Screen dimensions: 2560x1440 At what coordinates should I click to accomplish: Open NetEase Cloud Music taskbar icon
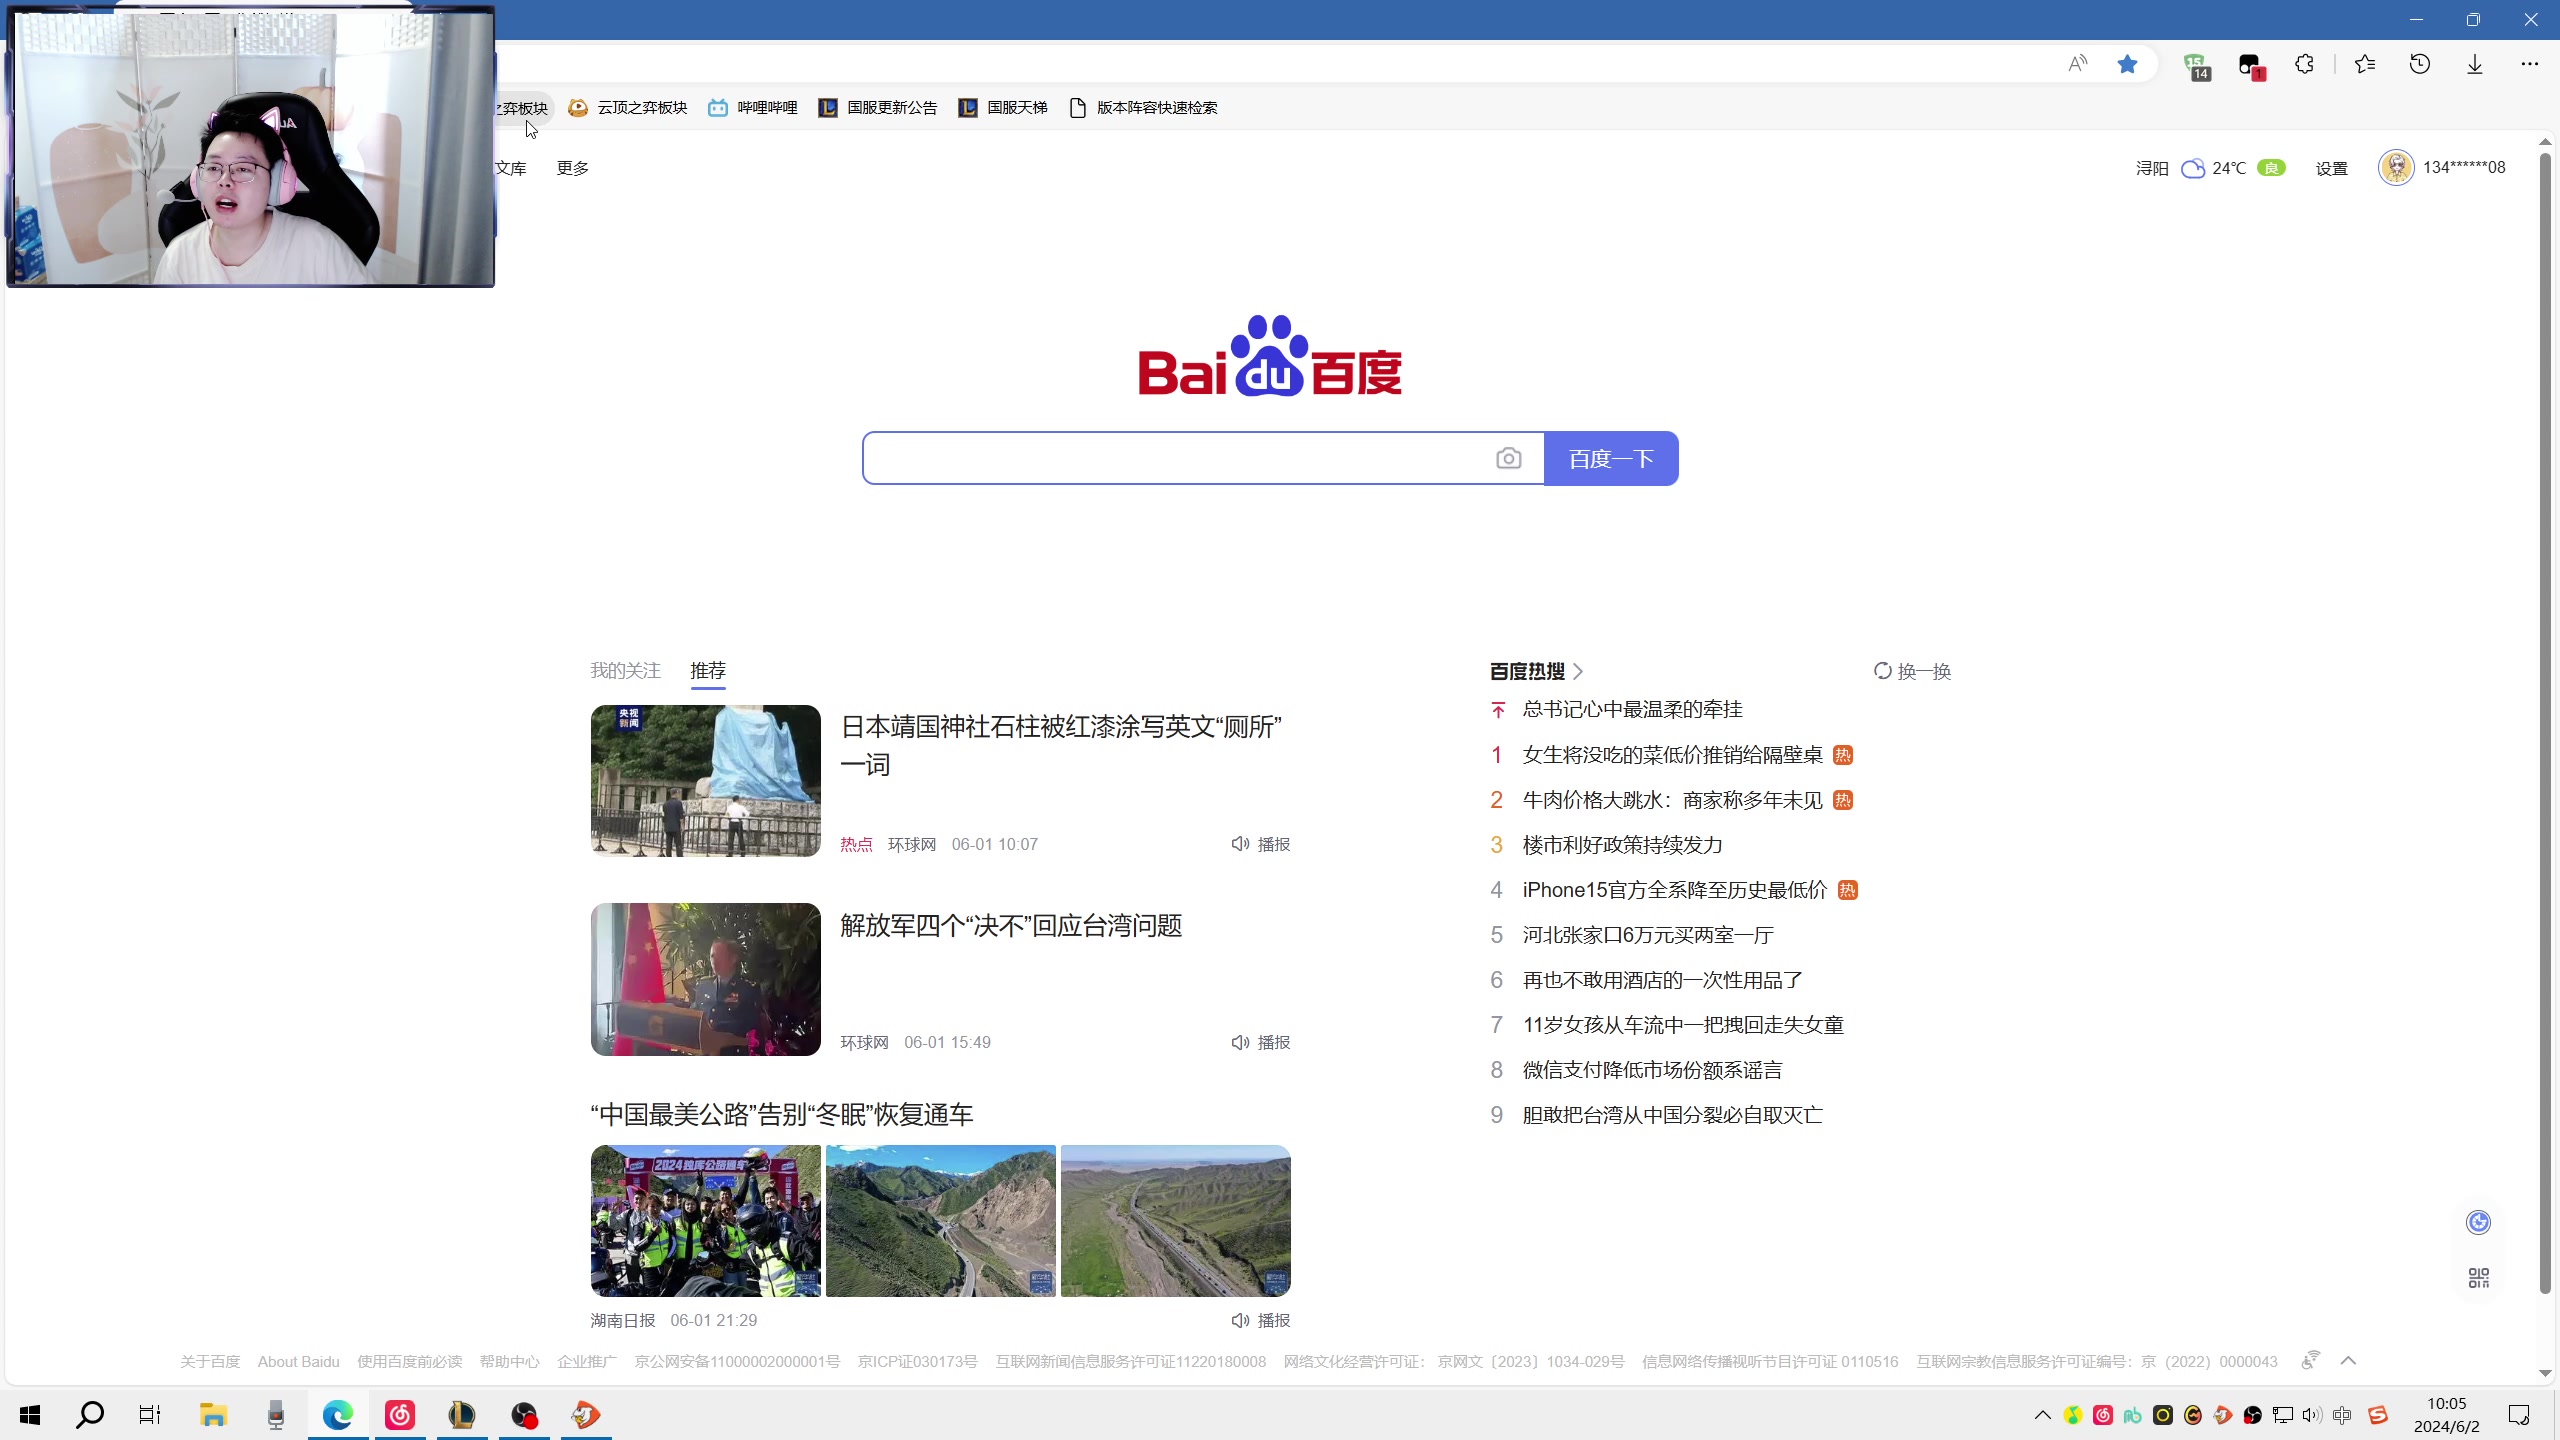(x=400, y=1415)
